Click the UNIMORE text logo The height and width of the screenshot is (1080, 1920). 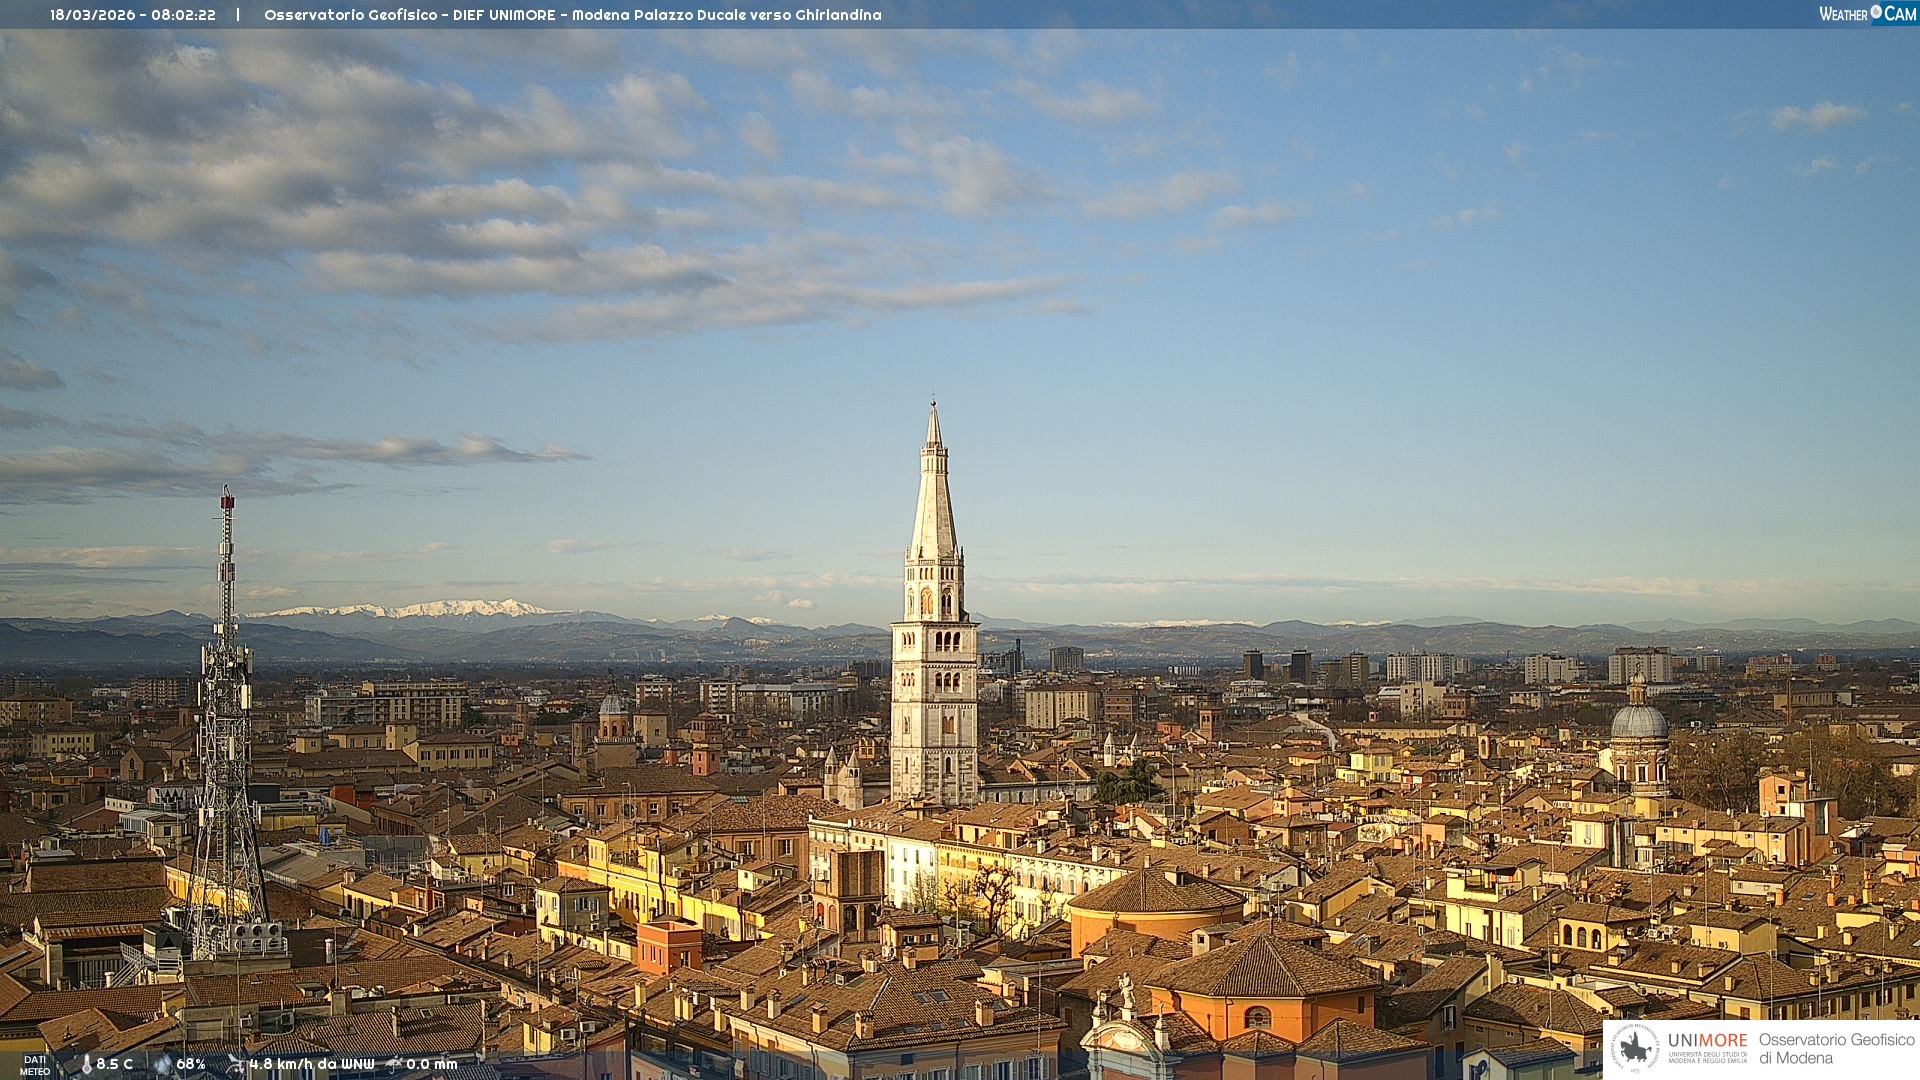[1707, 1041]
